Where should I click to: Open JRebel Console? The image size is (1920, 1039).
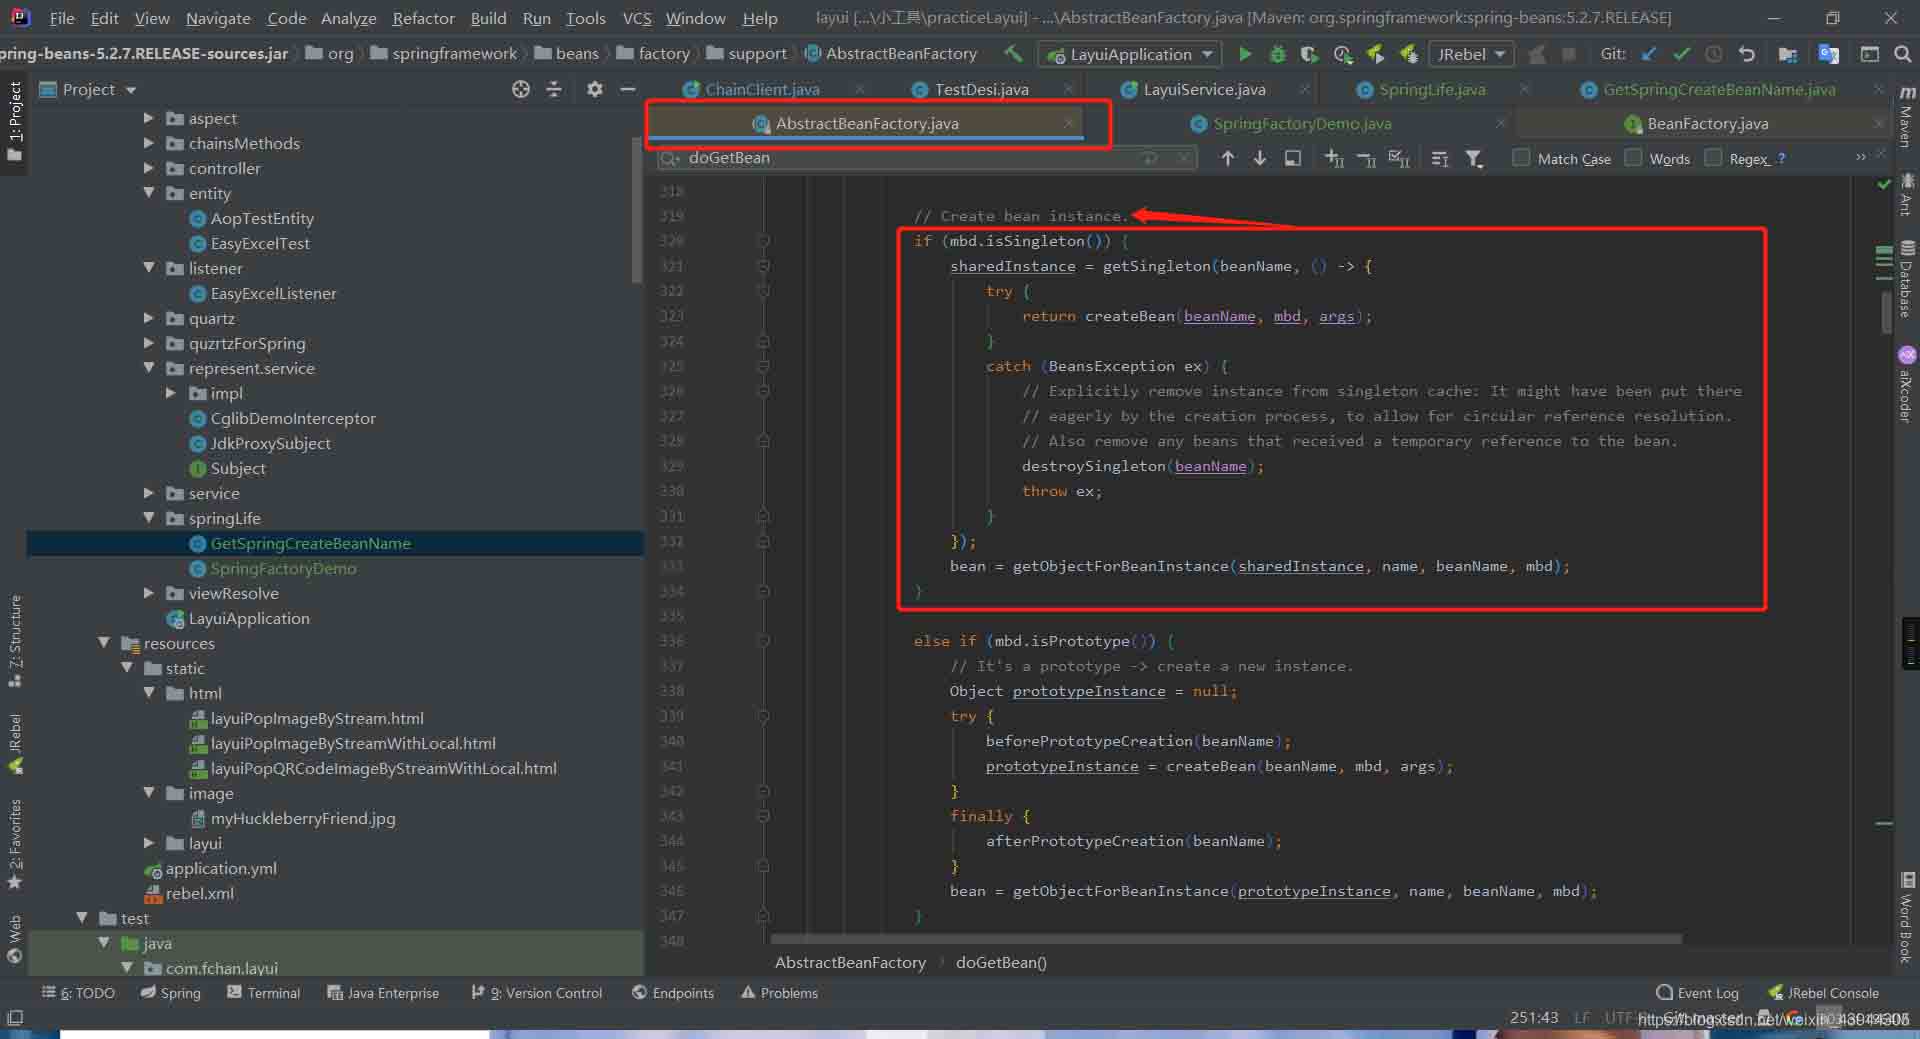pos(1823,993)
